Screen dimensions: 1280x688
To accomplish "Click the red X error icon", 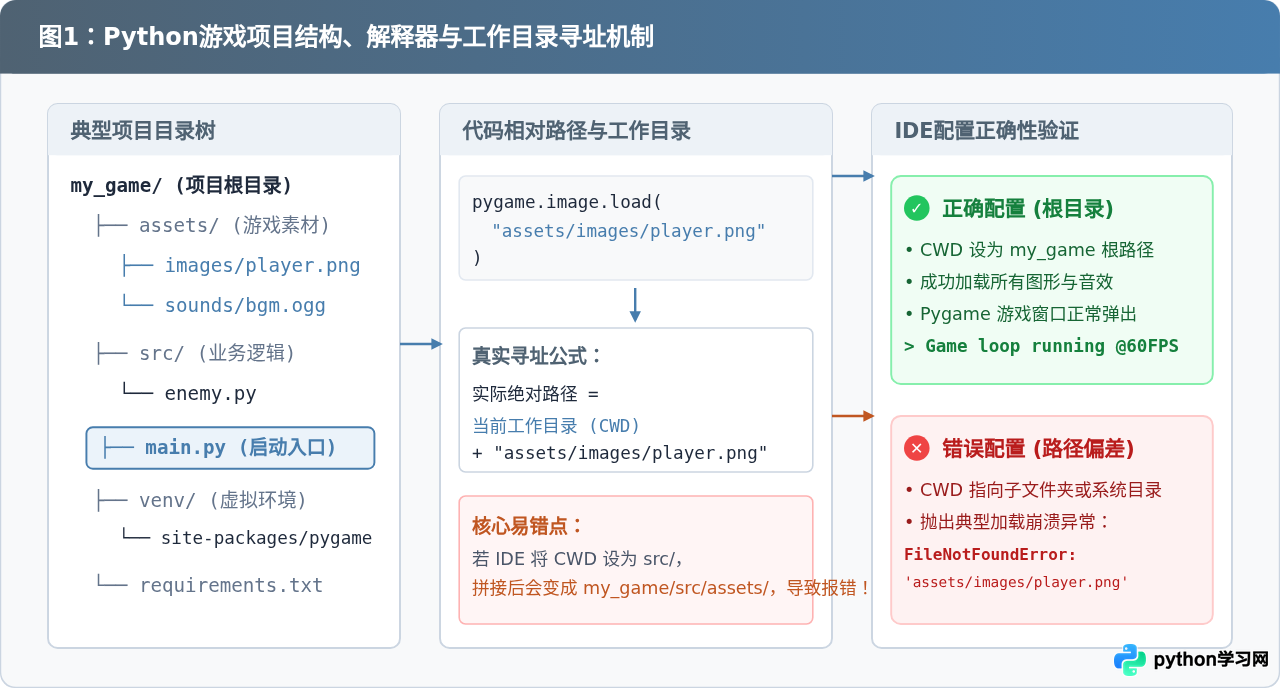I will click(x=917, y=448).
